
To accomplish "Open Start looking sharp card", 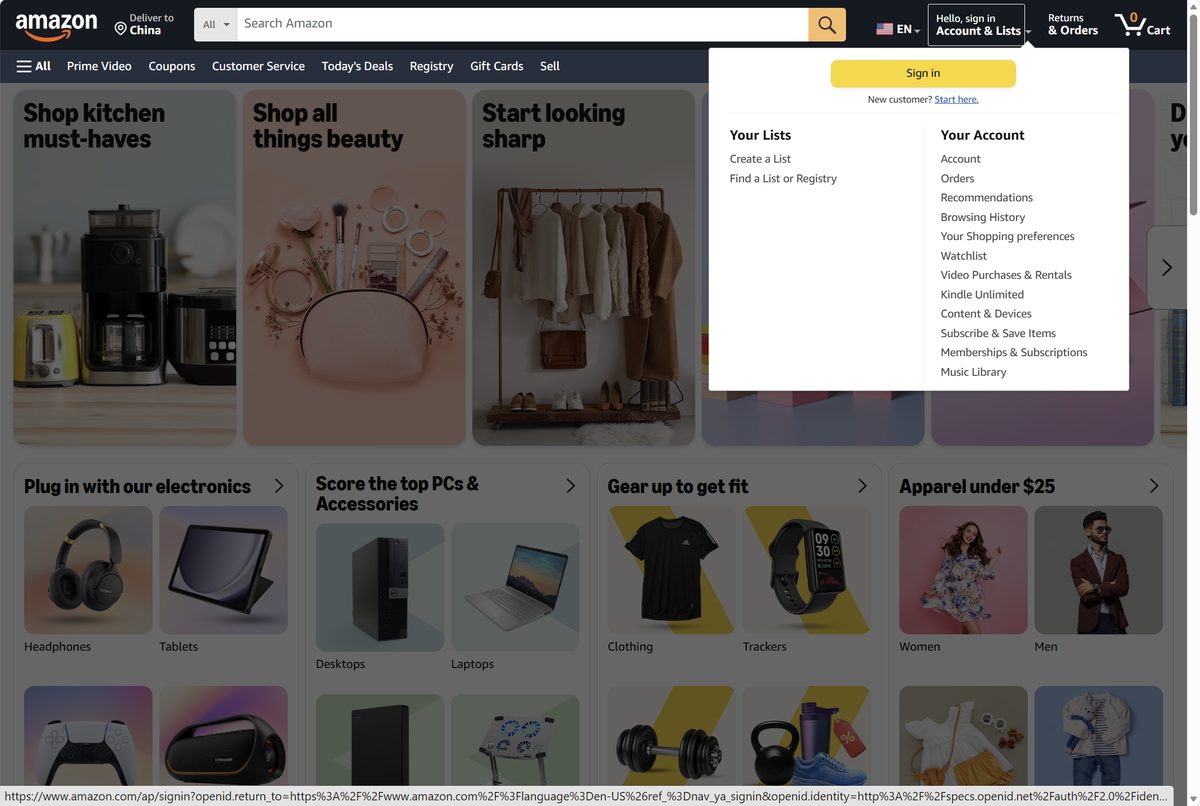I will pos(584,268).
